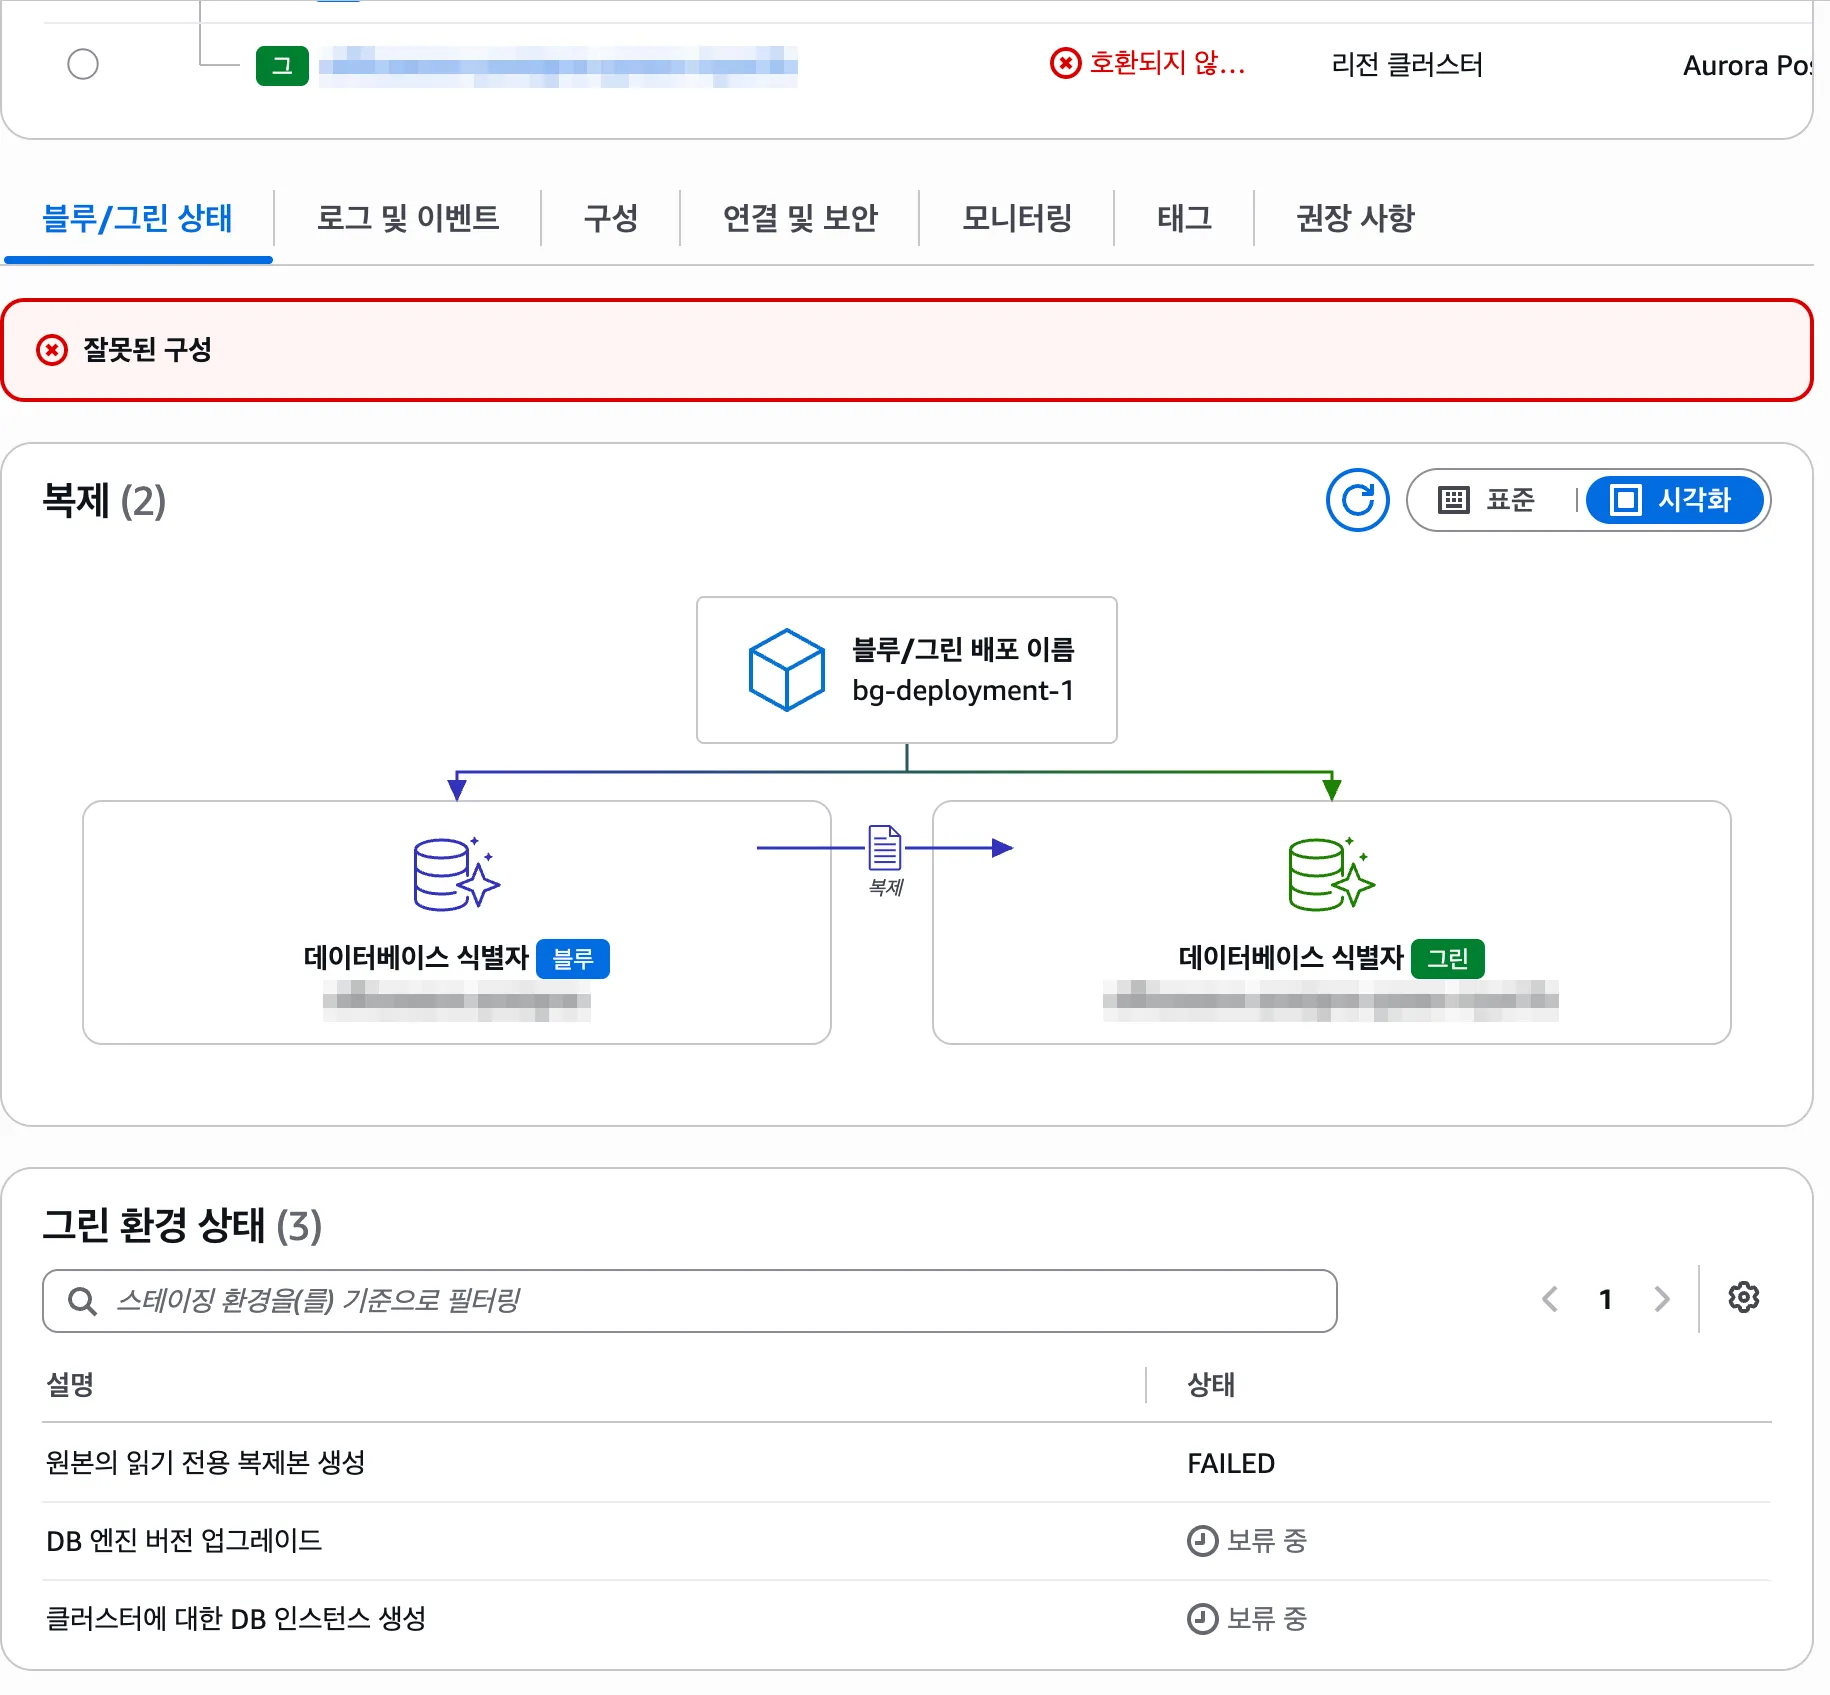Viewport: 1830px width, 1695px height.
Task: Click the red error icon beside 호환되지 않...
Action: [1065, 64]
